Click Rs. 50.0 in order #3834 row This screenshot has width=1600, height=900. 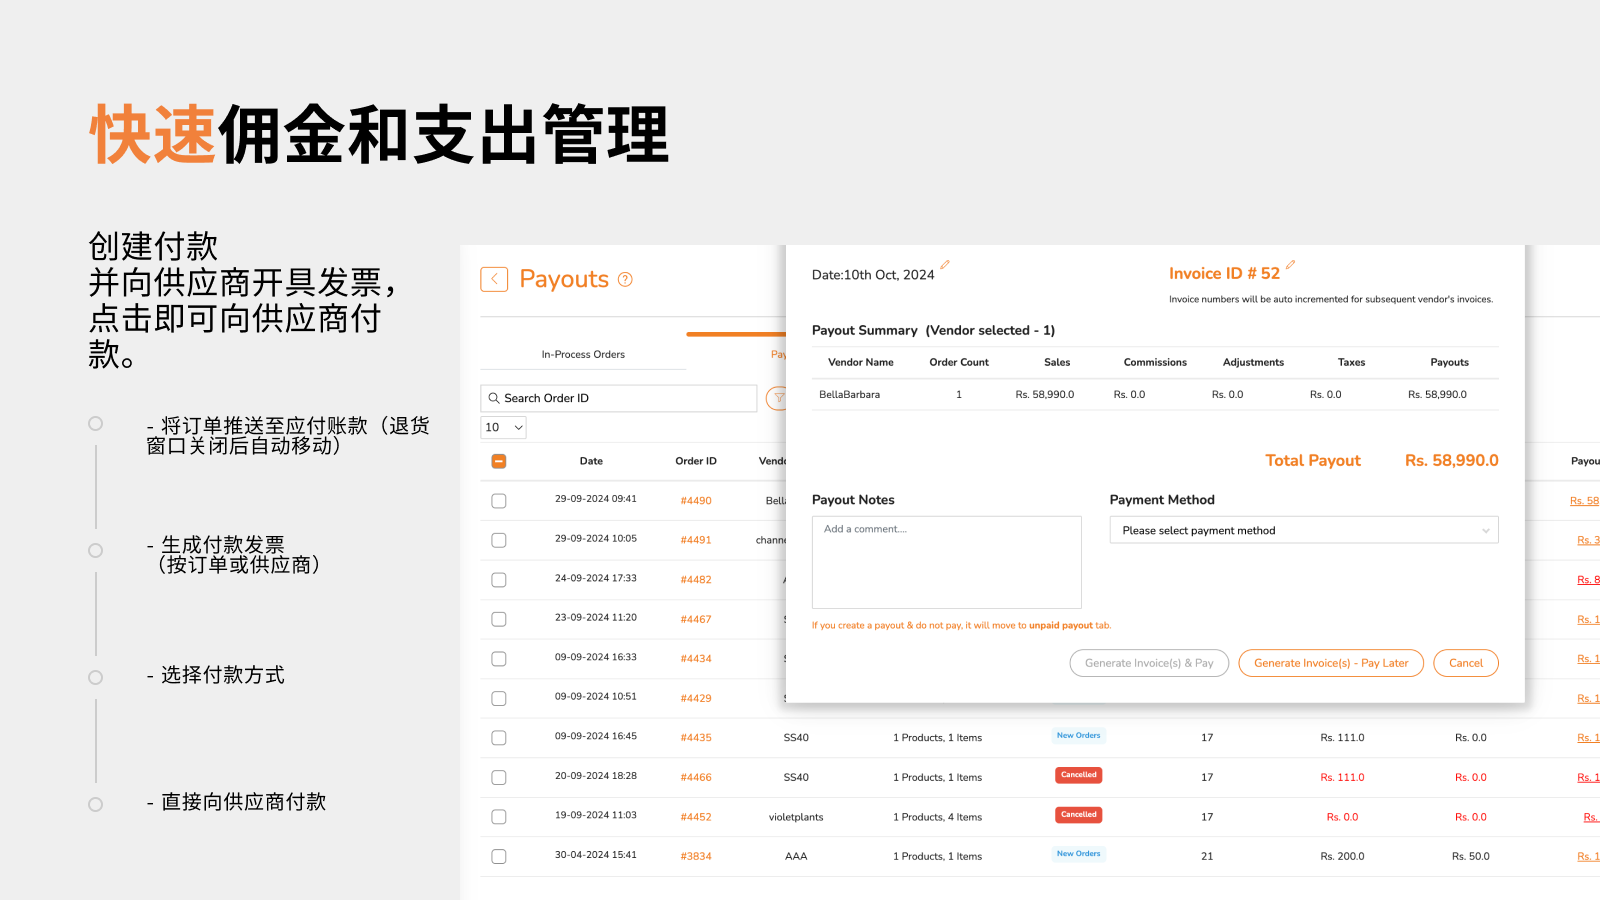1471,857
